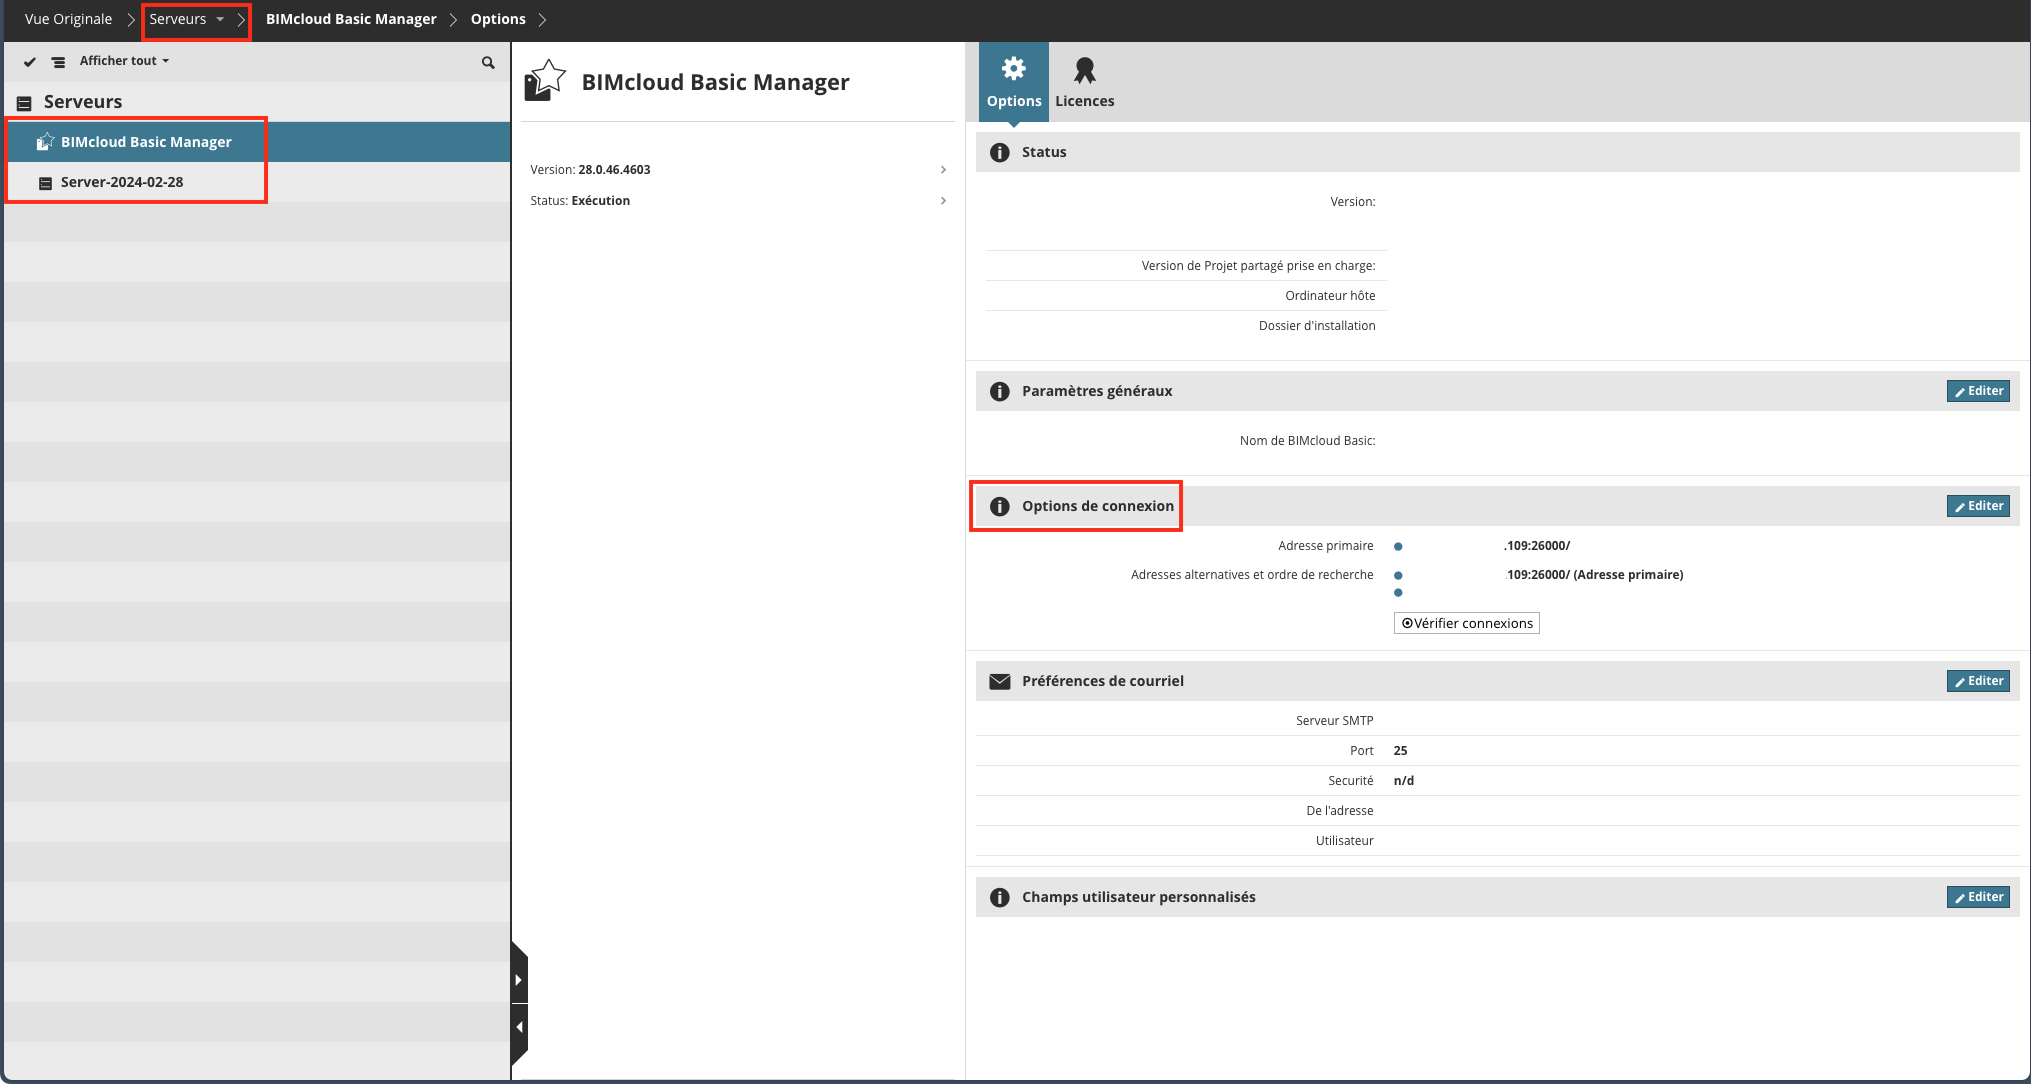The image size is (2031, 1084).
Task: Click the BIMcloud Basic Manager breadcrumb
Action: click(351, 19)
